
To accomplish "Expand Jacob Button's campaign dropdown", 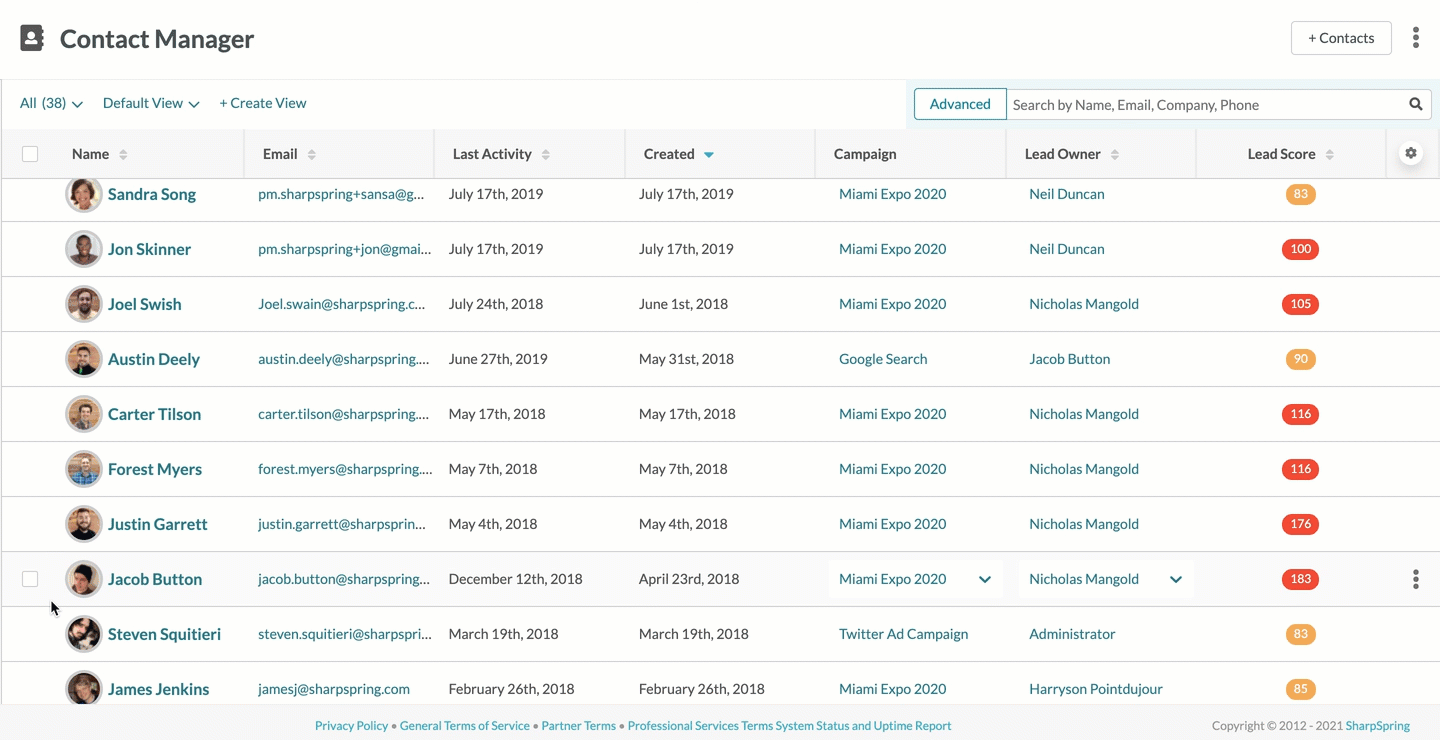I will [984, 579].
